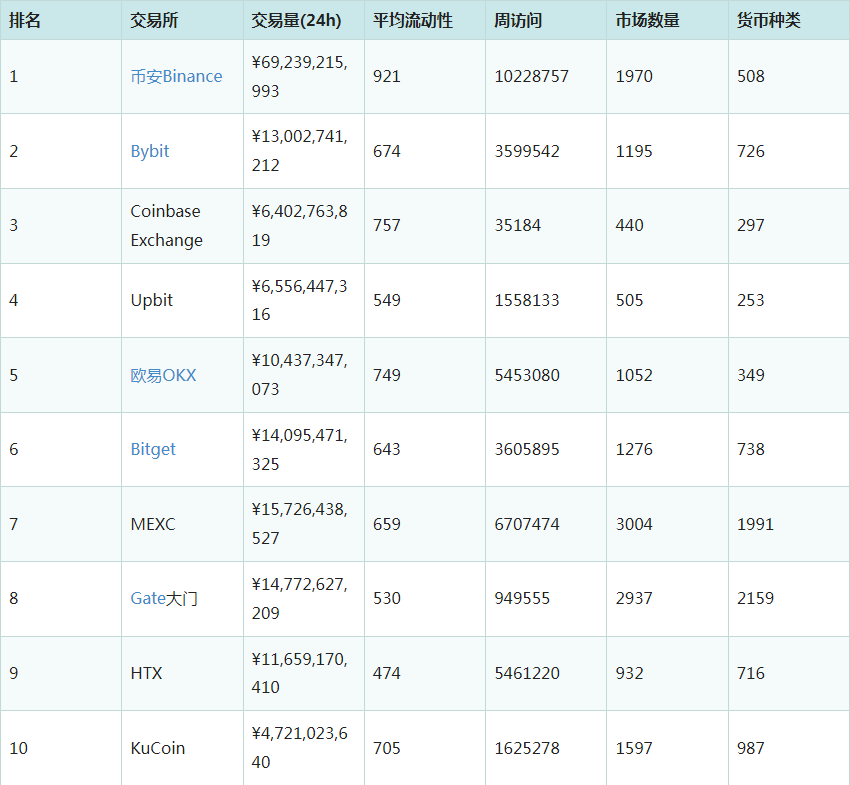Select market count 1276
The height and width of the screenshot is (785, 850).
(x=634, y=449)
